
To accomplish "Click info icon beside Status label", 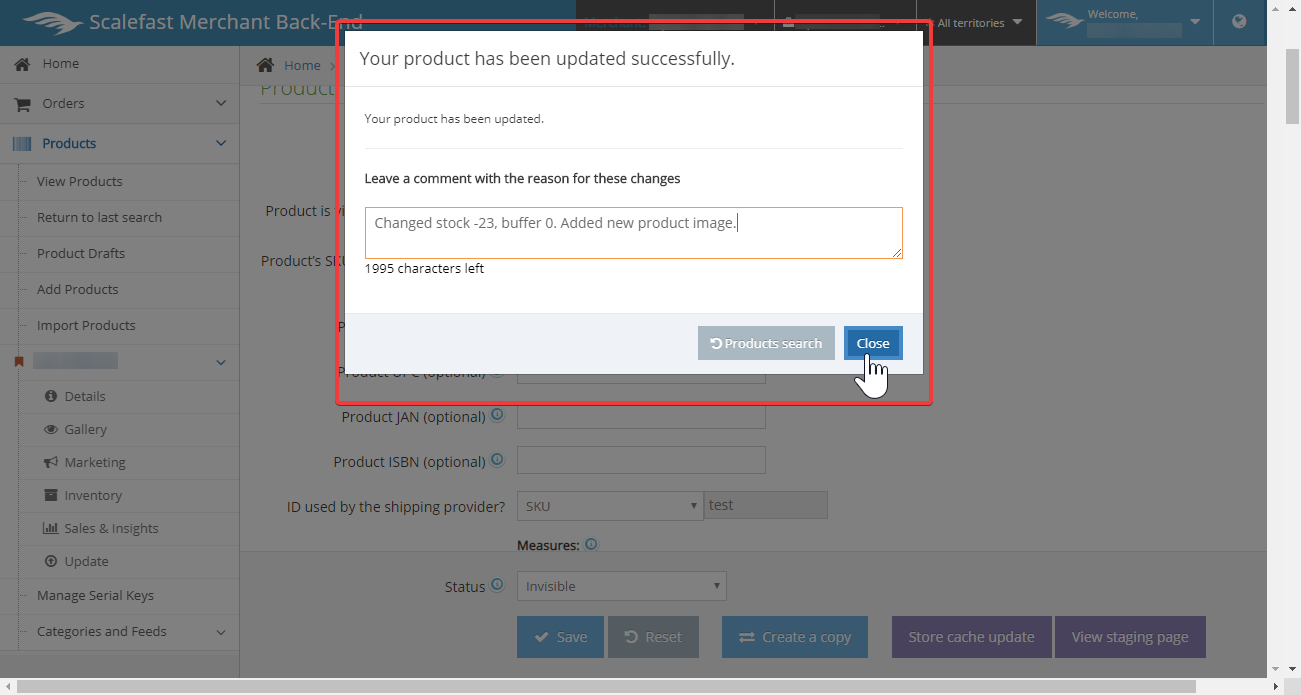I will [497, 586].
